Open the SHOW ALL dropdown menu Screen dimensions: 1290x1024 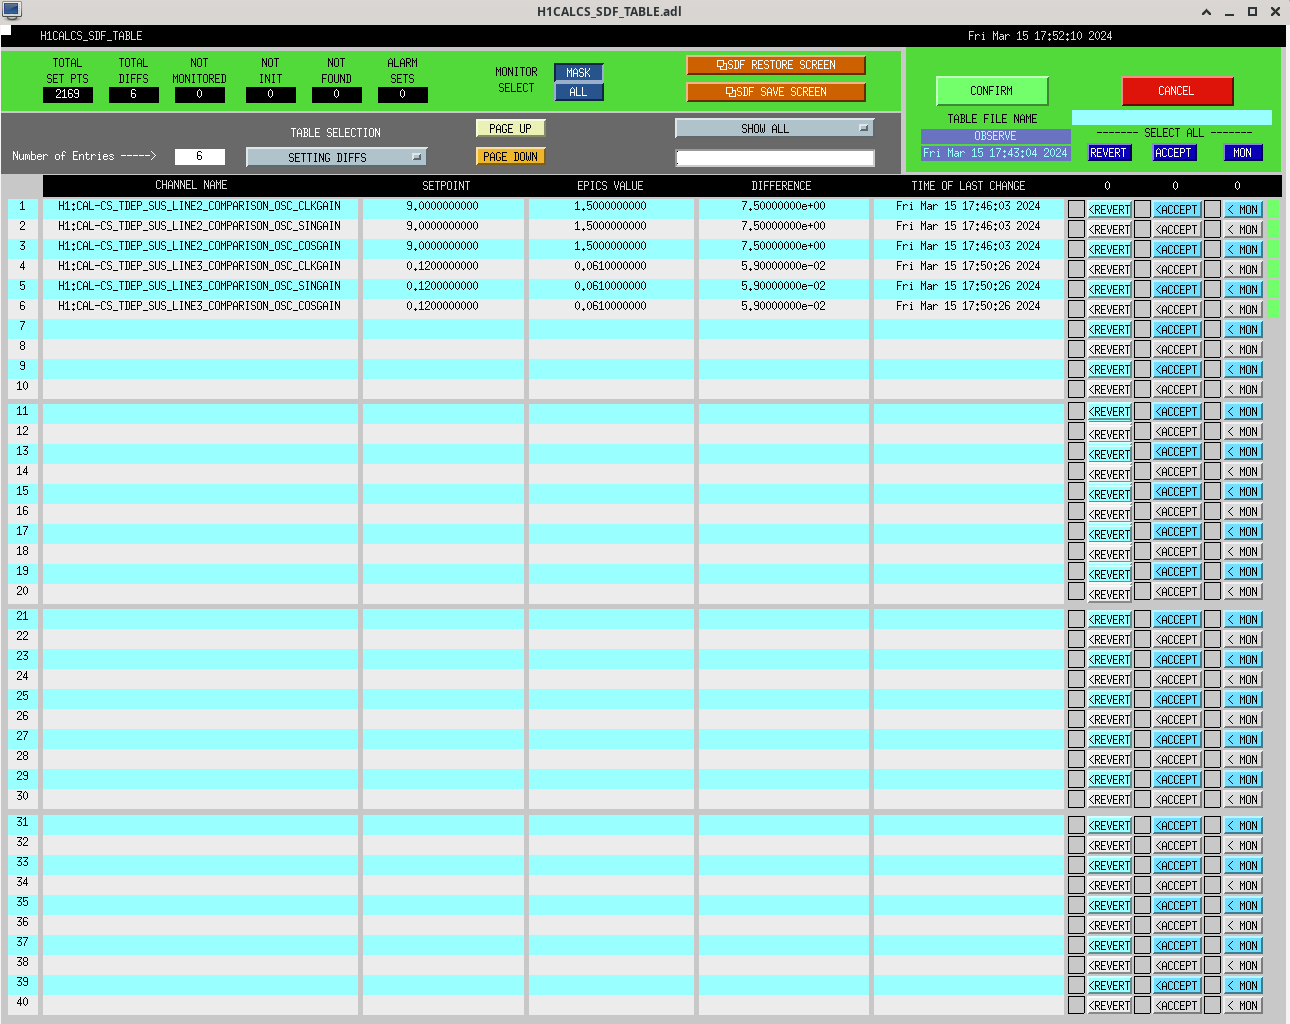[x=774, y=128]
